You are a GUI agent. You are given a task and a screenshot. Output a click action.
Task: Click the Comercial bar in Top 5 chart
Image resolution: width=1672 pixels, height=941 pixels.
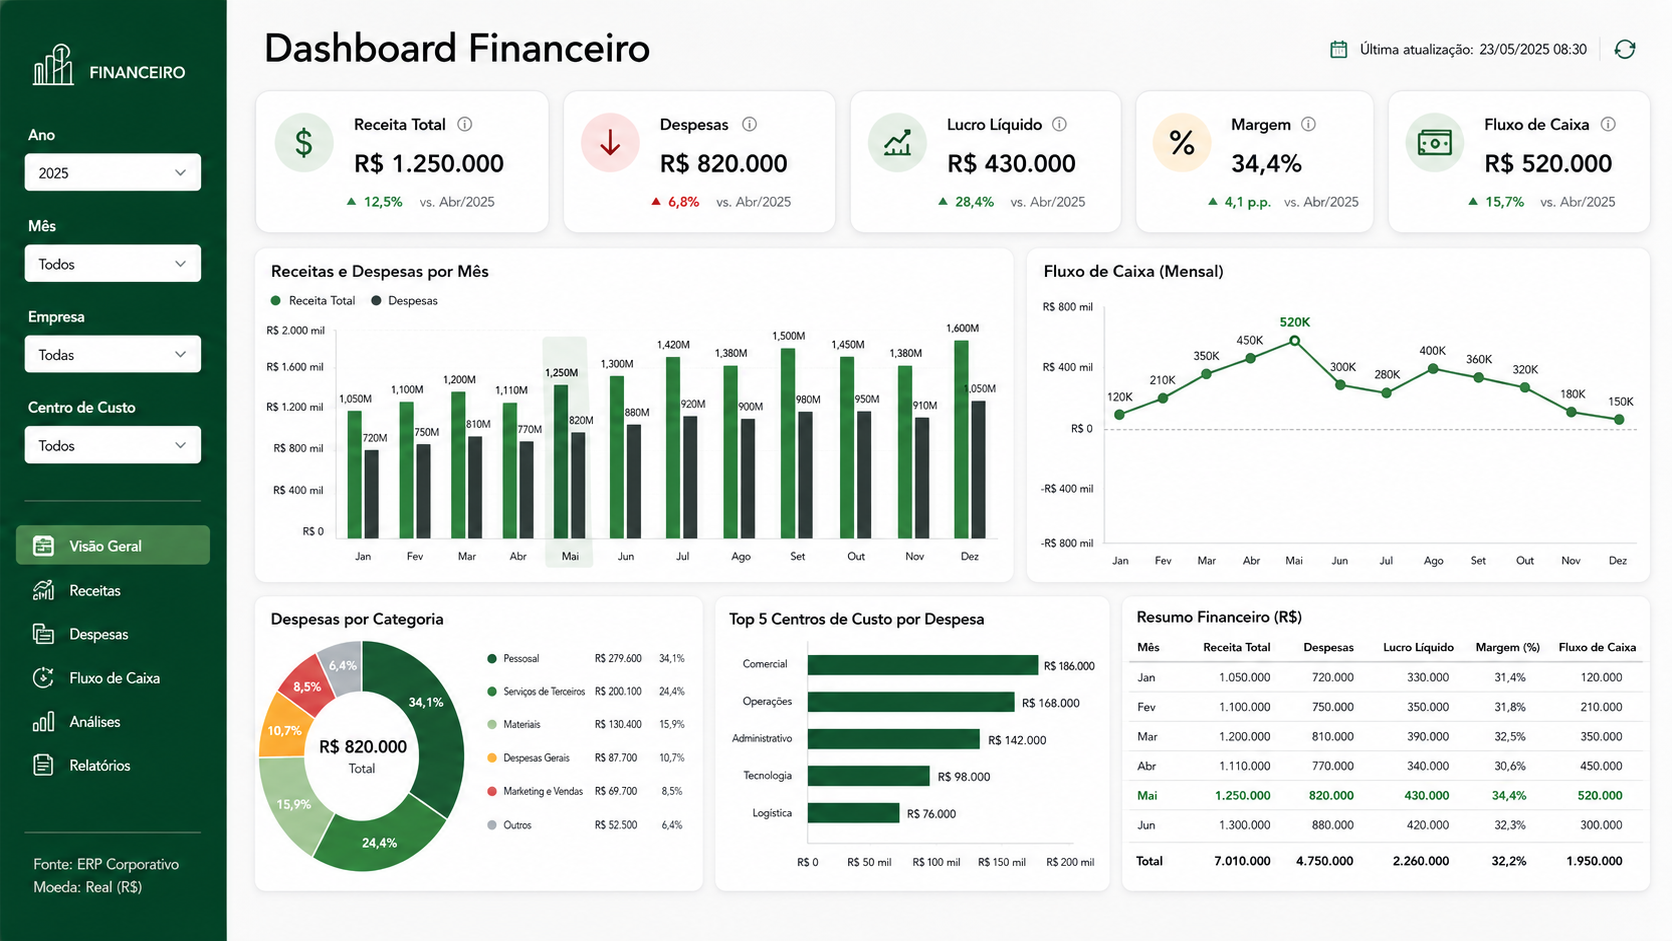923,665
